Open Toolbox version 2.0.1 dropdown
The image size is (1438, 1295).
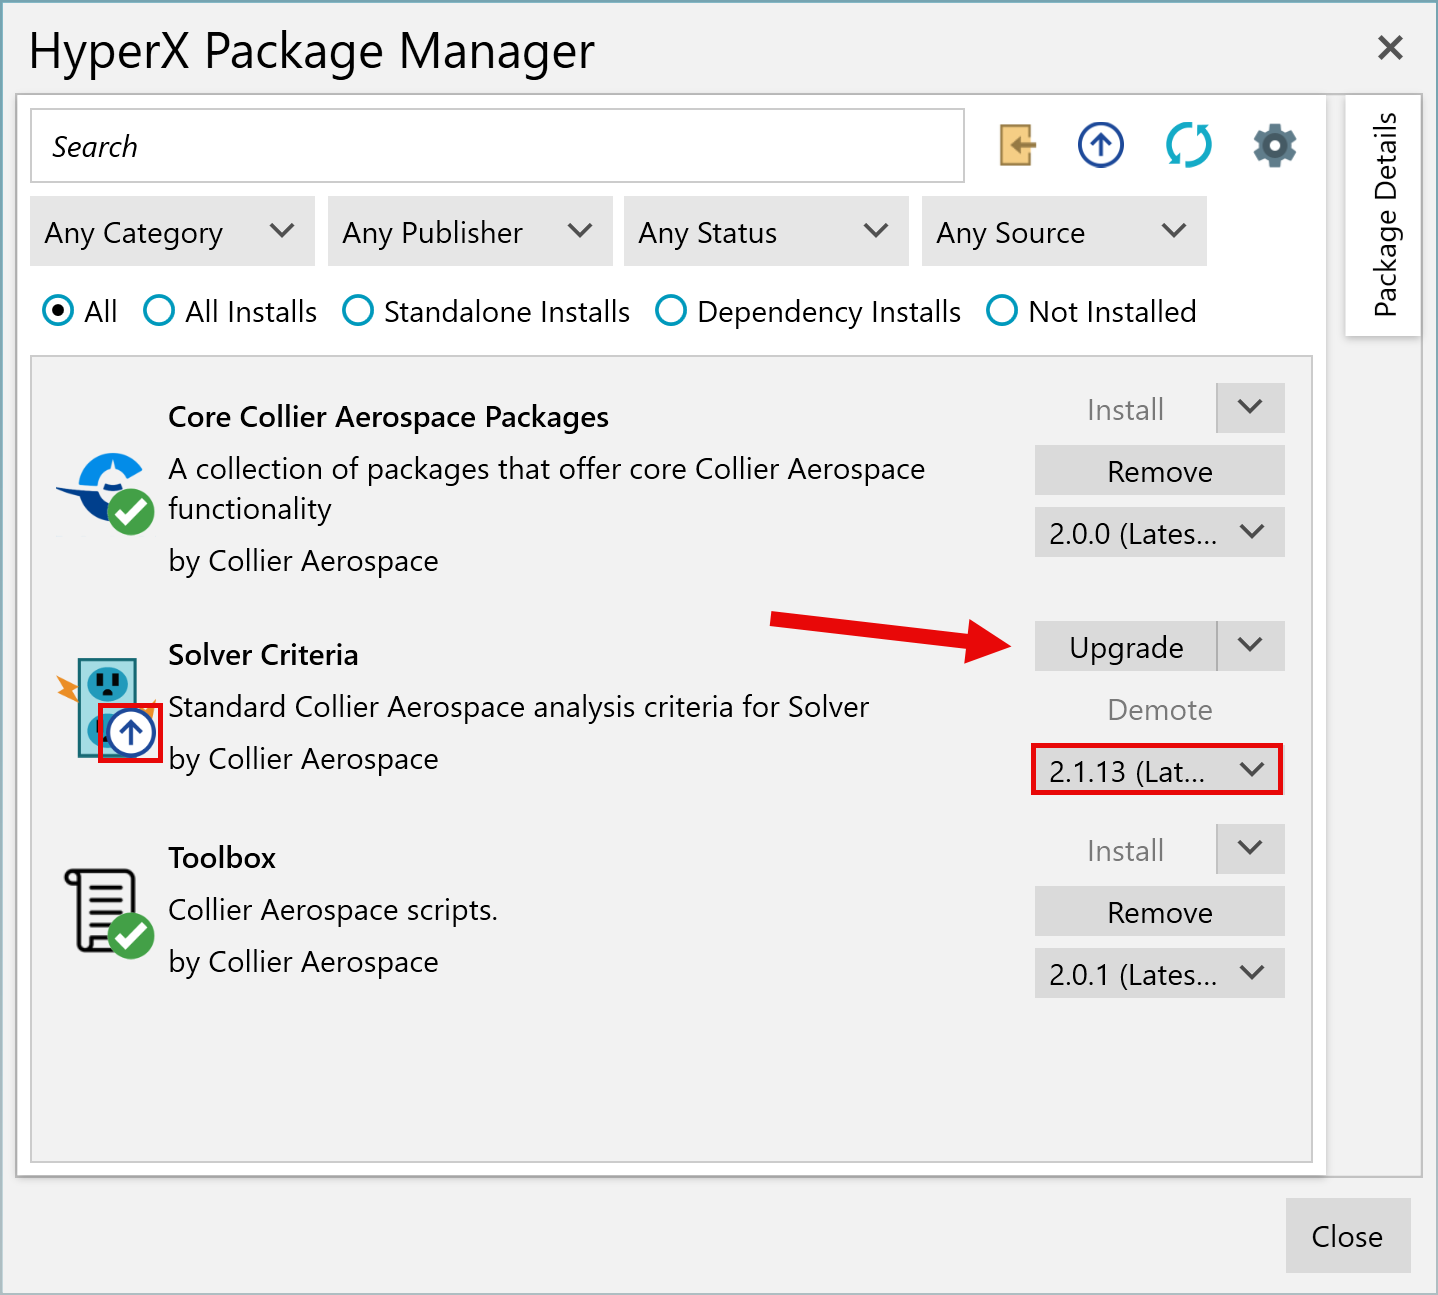[x=1160, y=974]
